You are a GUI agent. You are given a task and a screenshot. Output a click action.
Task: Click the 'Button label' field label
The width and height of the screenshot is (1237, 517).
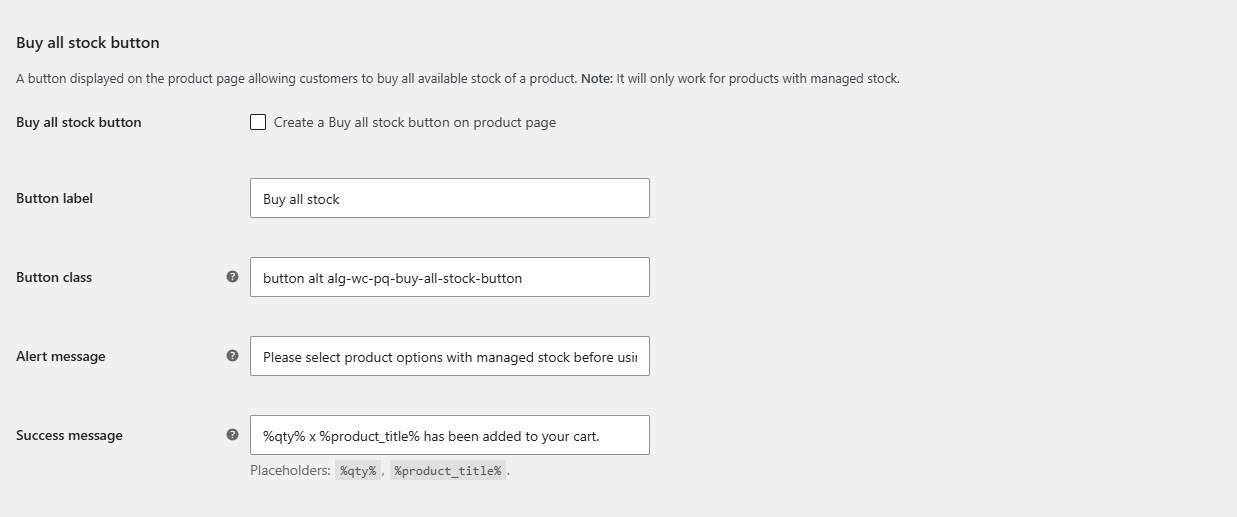pyautogui.click(x=54, y=198)
